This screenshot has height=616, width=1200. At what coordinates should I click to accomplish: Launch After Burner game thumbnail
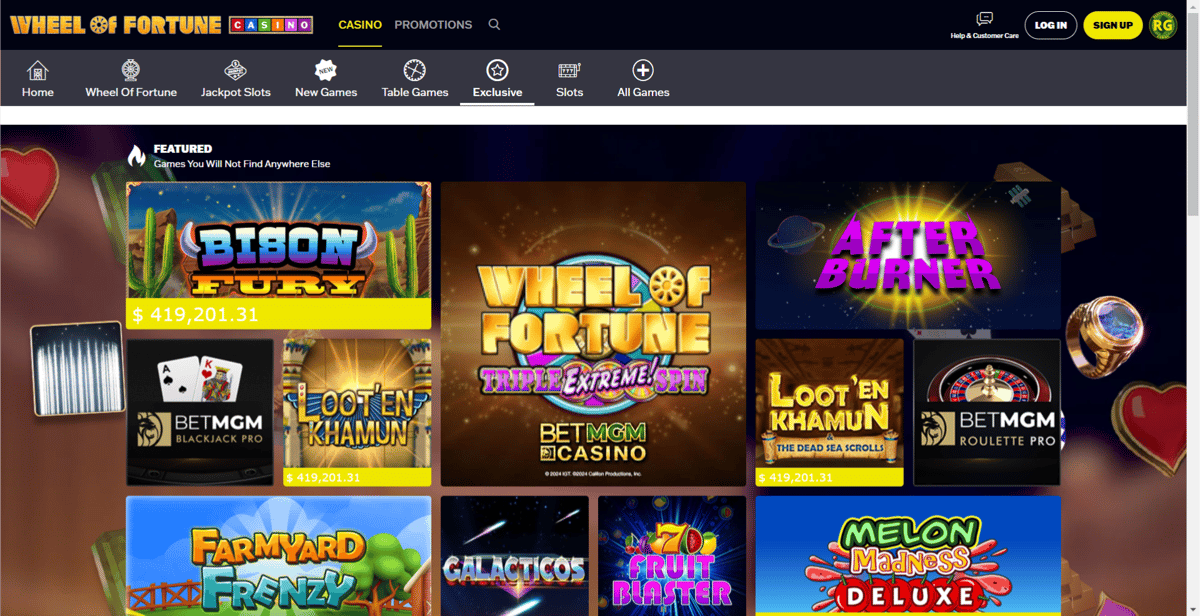pos(908,255)
